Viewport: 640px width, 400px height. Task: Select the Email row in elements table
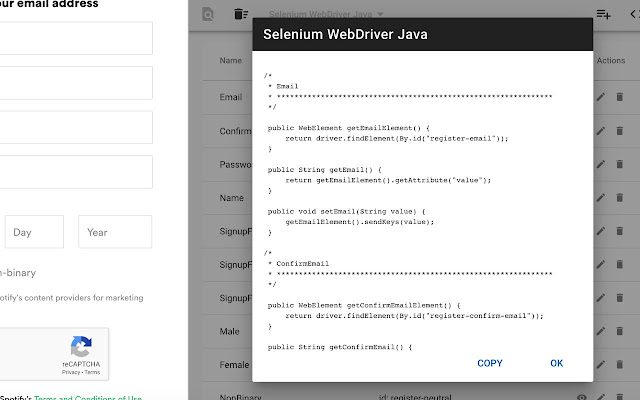coord(231,97)
